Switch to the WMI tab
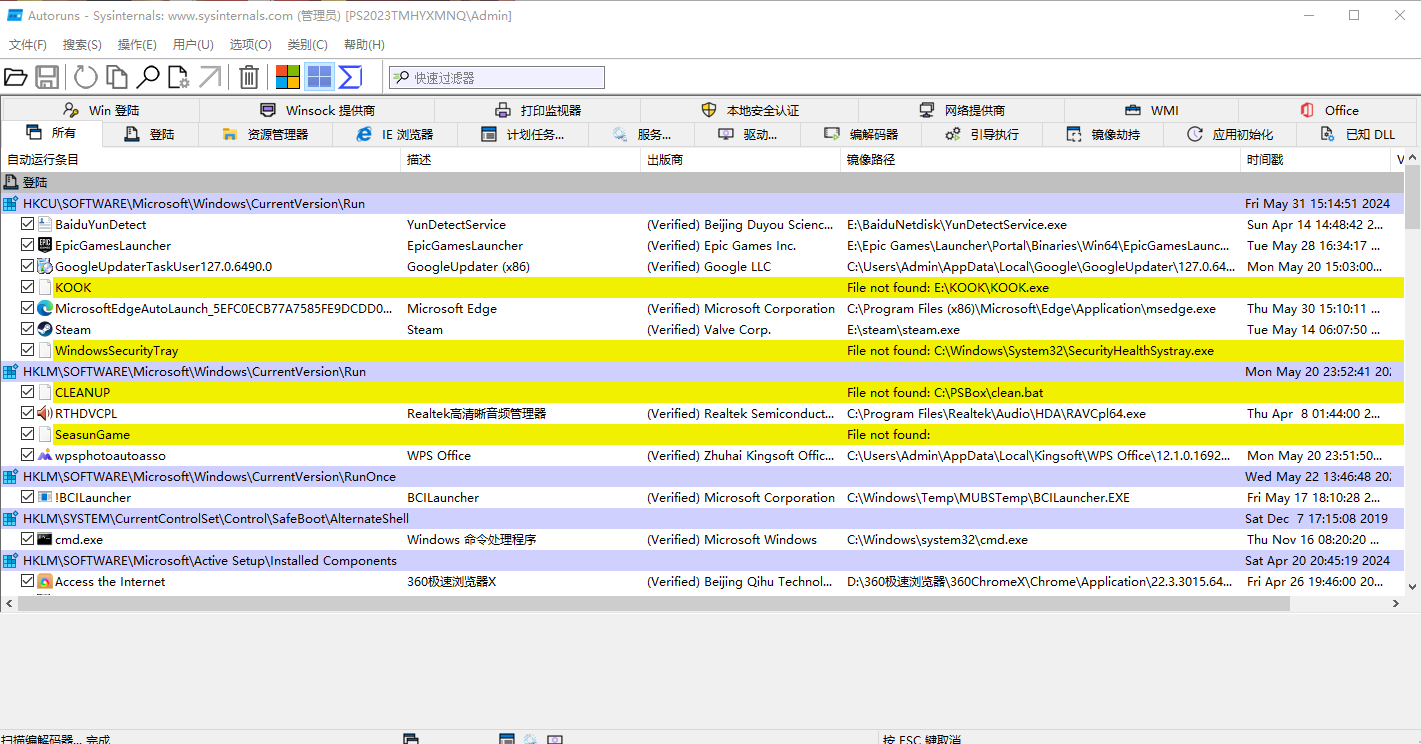1421x744 pixels. (1151, 110)
